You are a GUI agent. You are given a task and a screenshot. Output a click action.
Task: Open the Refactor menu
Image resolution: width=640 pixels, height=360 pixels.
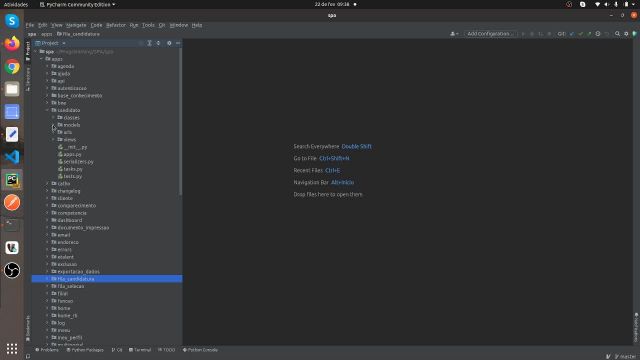(116, 25)
